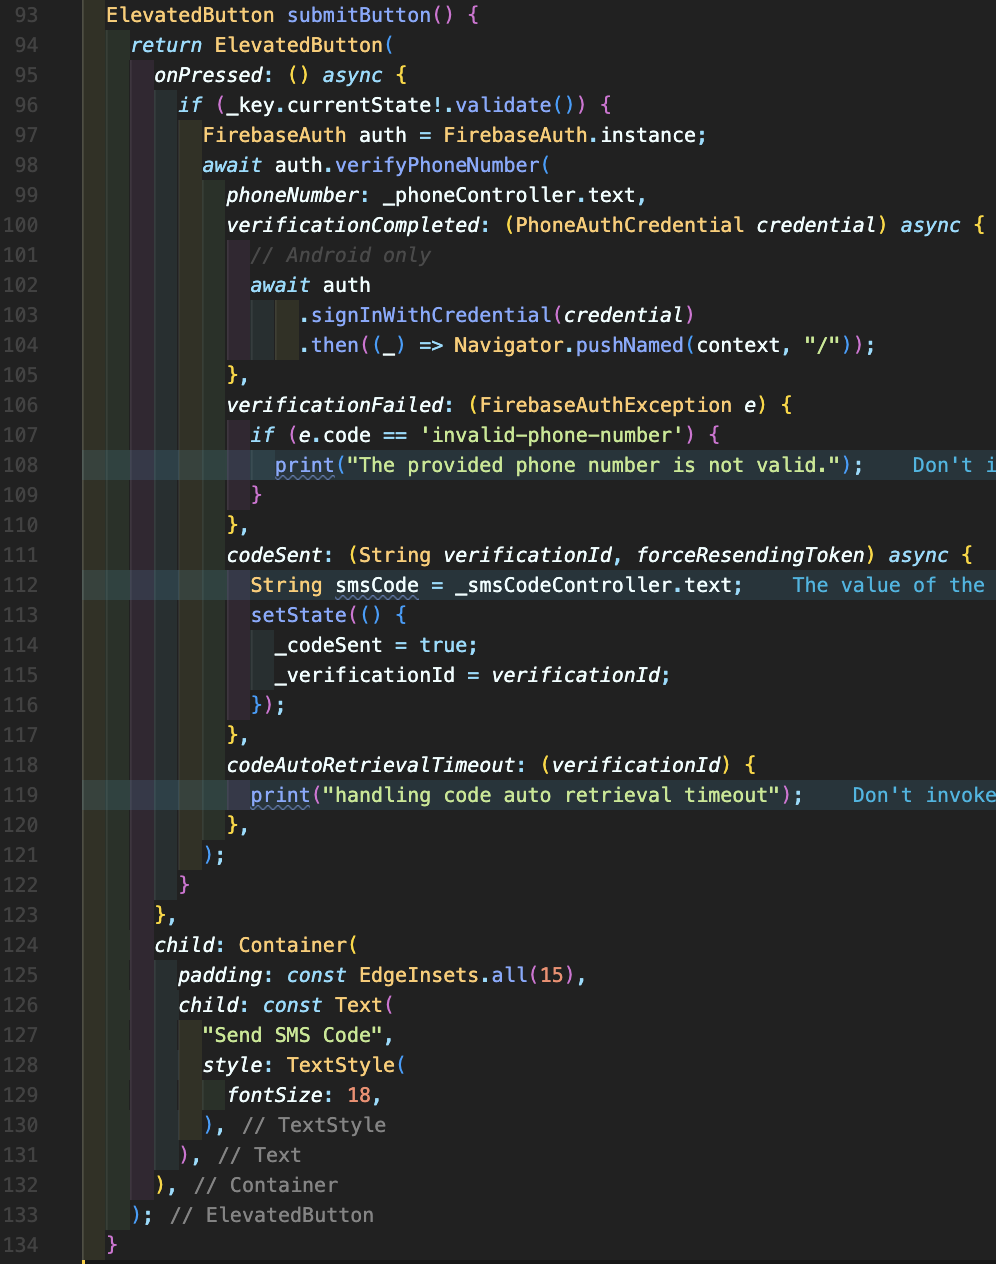This screenshot has width=996, height=1264.
Task: Click 'child: const Text(' on line 126
Action: tap(286, 1005)
